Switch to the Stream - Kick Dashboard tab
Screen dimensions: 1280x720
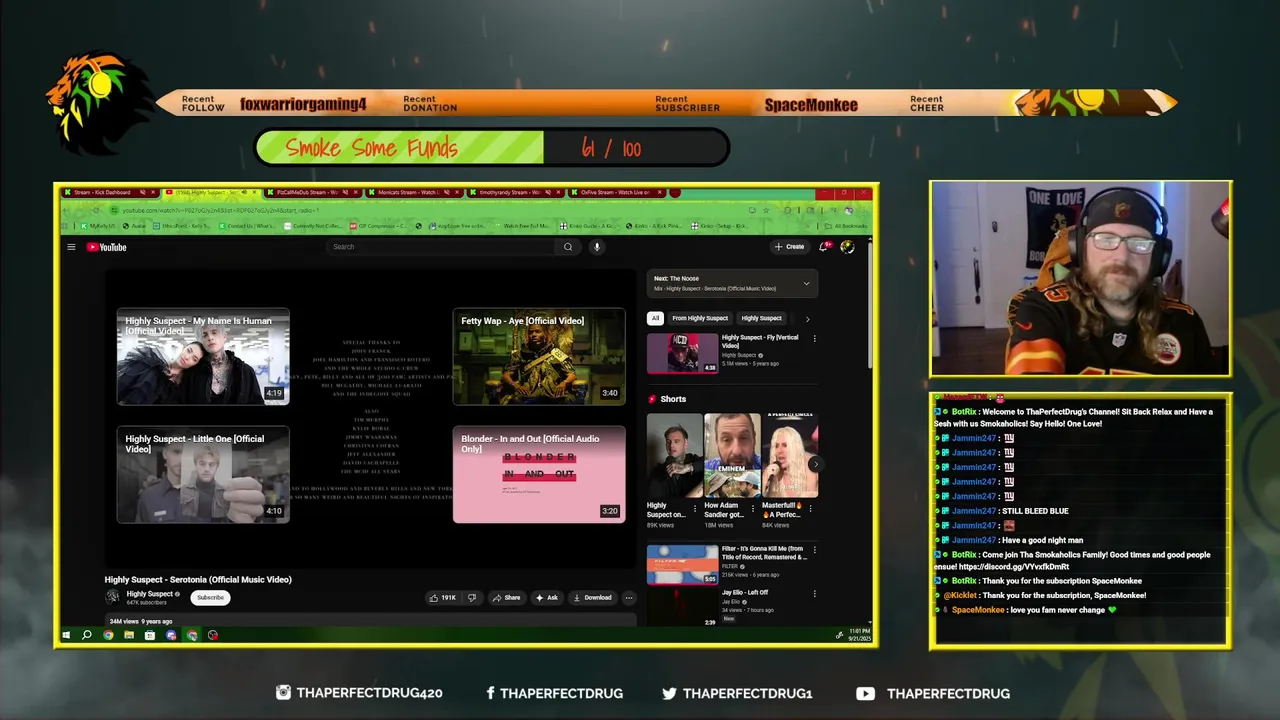pyautogui.click(x=109, y=192)
